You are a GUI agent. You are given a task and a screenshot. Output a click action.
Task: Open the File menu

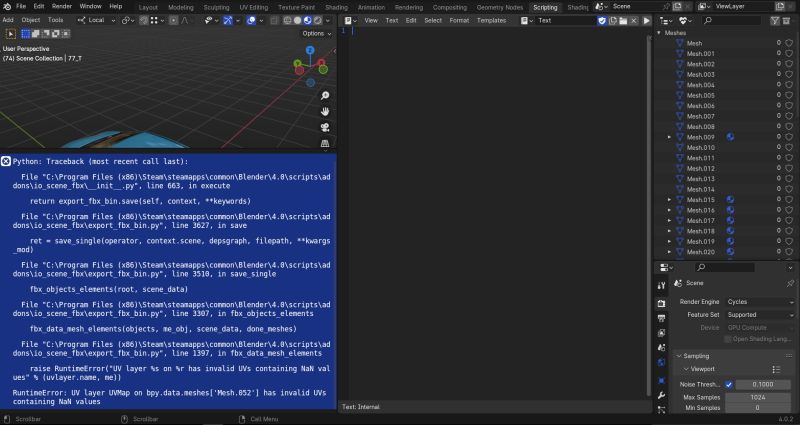click(x=21, y=7)
